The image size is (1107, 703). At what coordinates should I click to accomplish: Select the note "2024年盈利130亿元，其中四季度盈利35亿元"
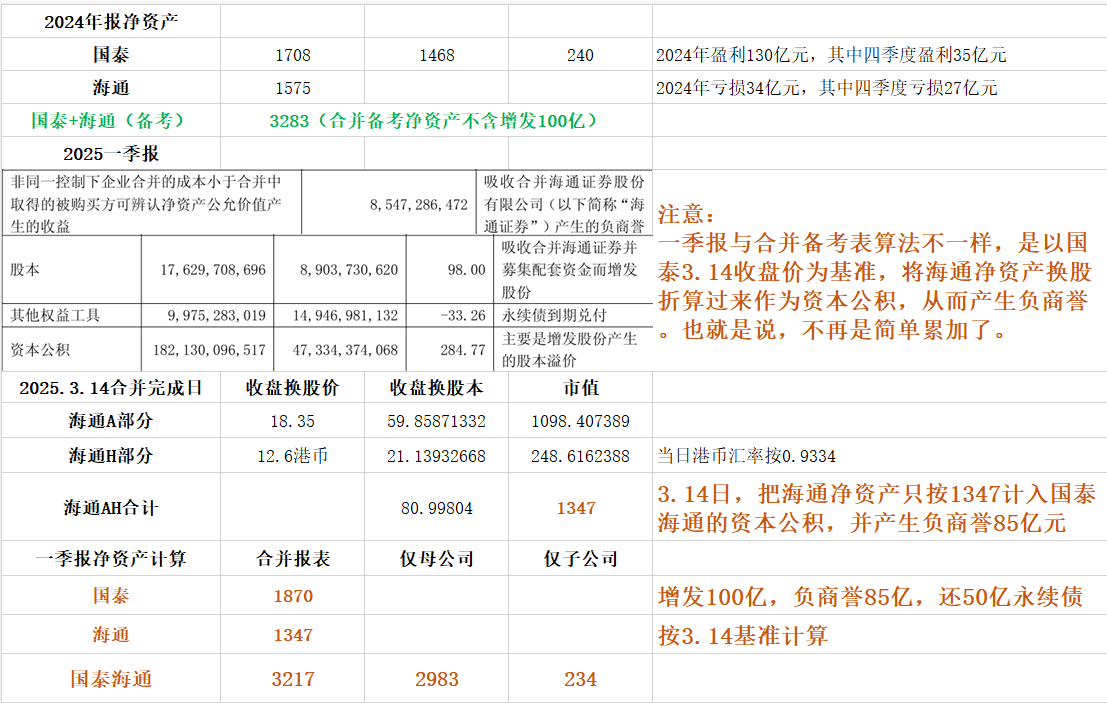pyautogui.click(x=831, y=54)
